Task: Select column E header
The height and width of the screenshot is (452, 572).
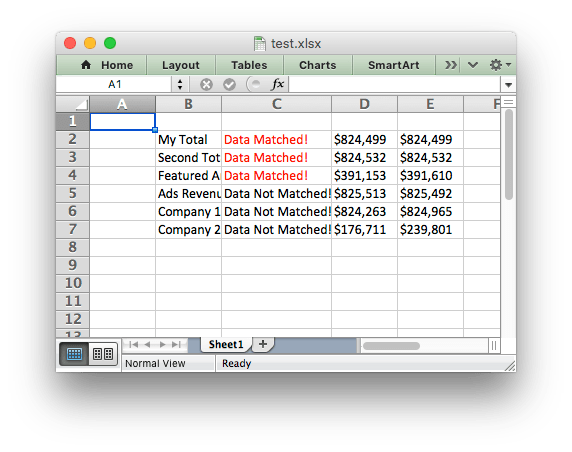Action: tap(430, 104)
